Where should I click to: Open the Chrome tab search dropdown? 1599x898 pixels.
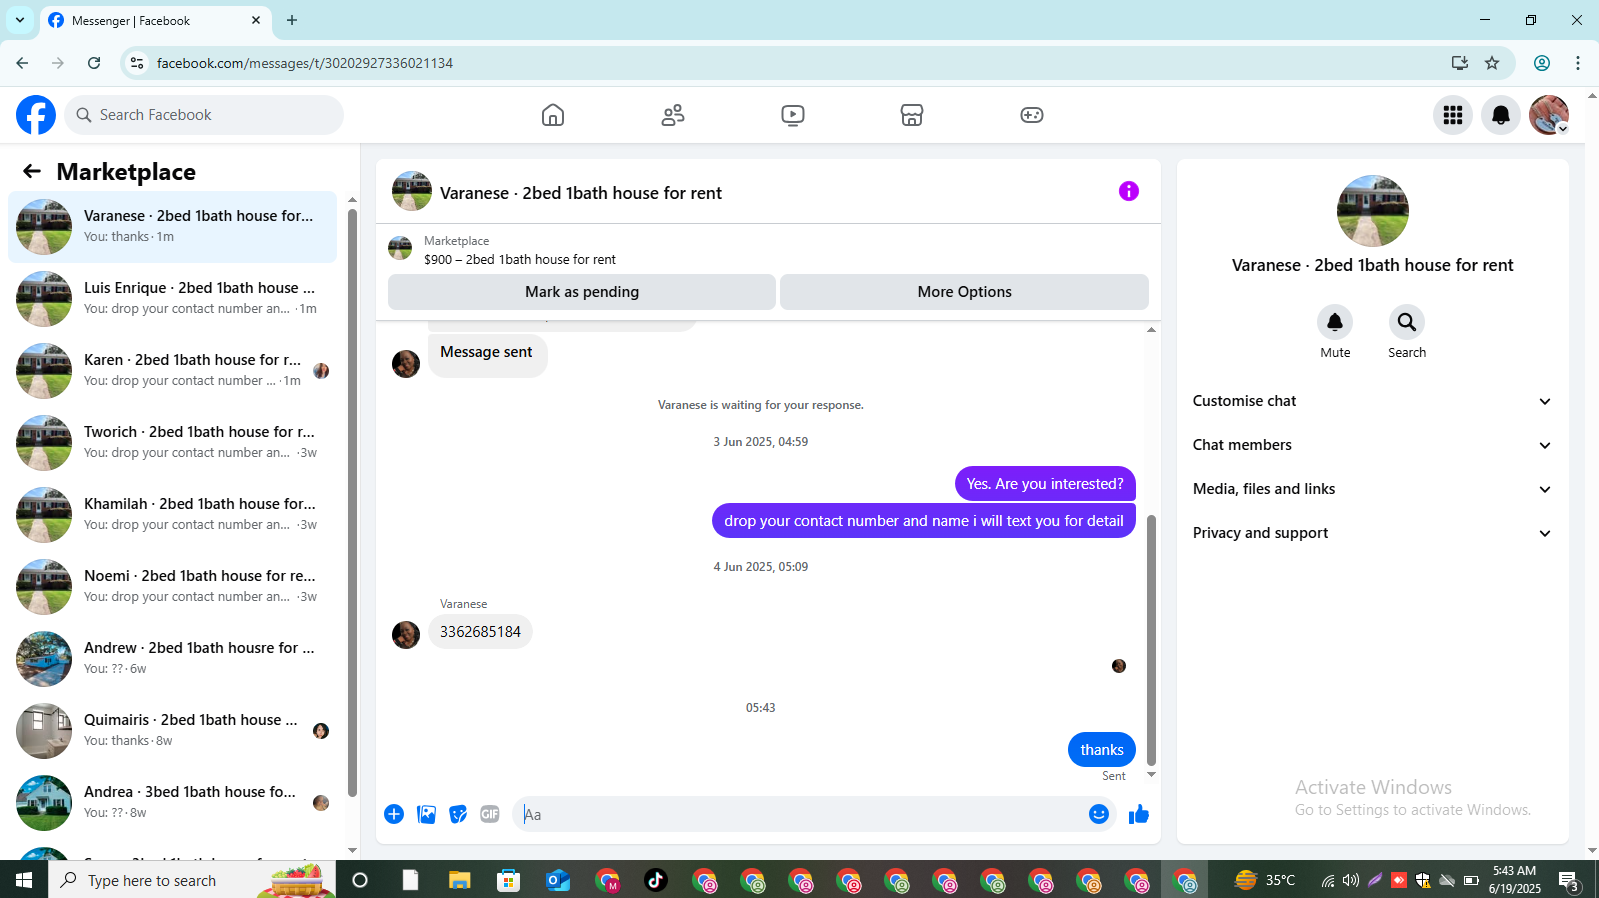pos(20,20)
